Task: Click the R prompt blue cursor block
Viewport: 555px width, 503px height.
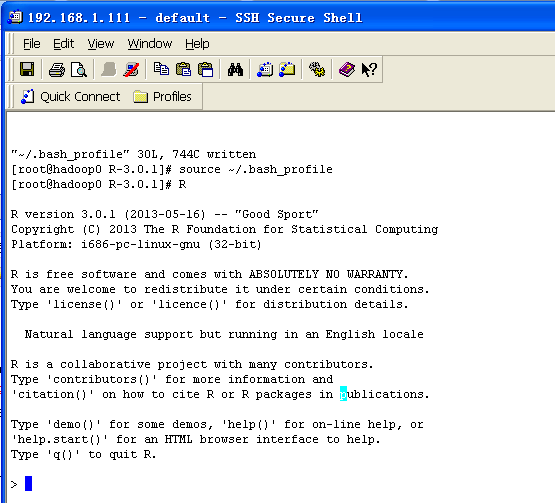Action: [x=28, y=484]
